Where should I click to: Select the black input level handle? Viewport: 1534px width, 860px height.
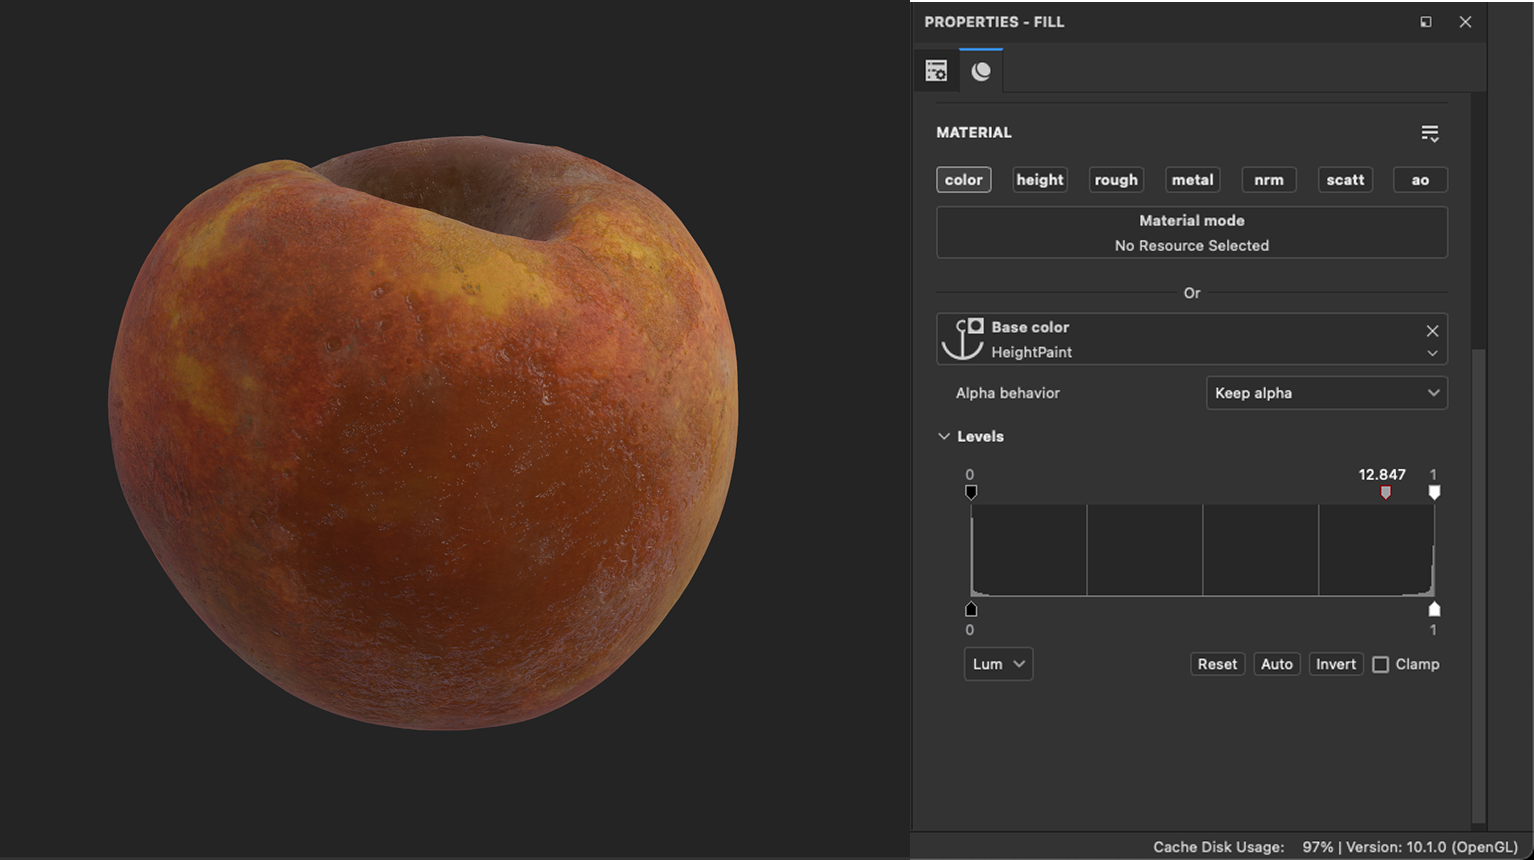(971, 492)
